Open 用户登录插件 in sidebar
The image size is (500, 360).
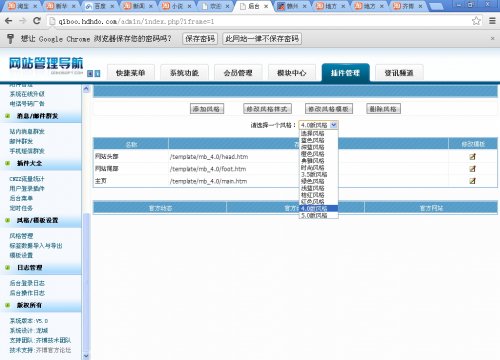[27, 189]
